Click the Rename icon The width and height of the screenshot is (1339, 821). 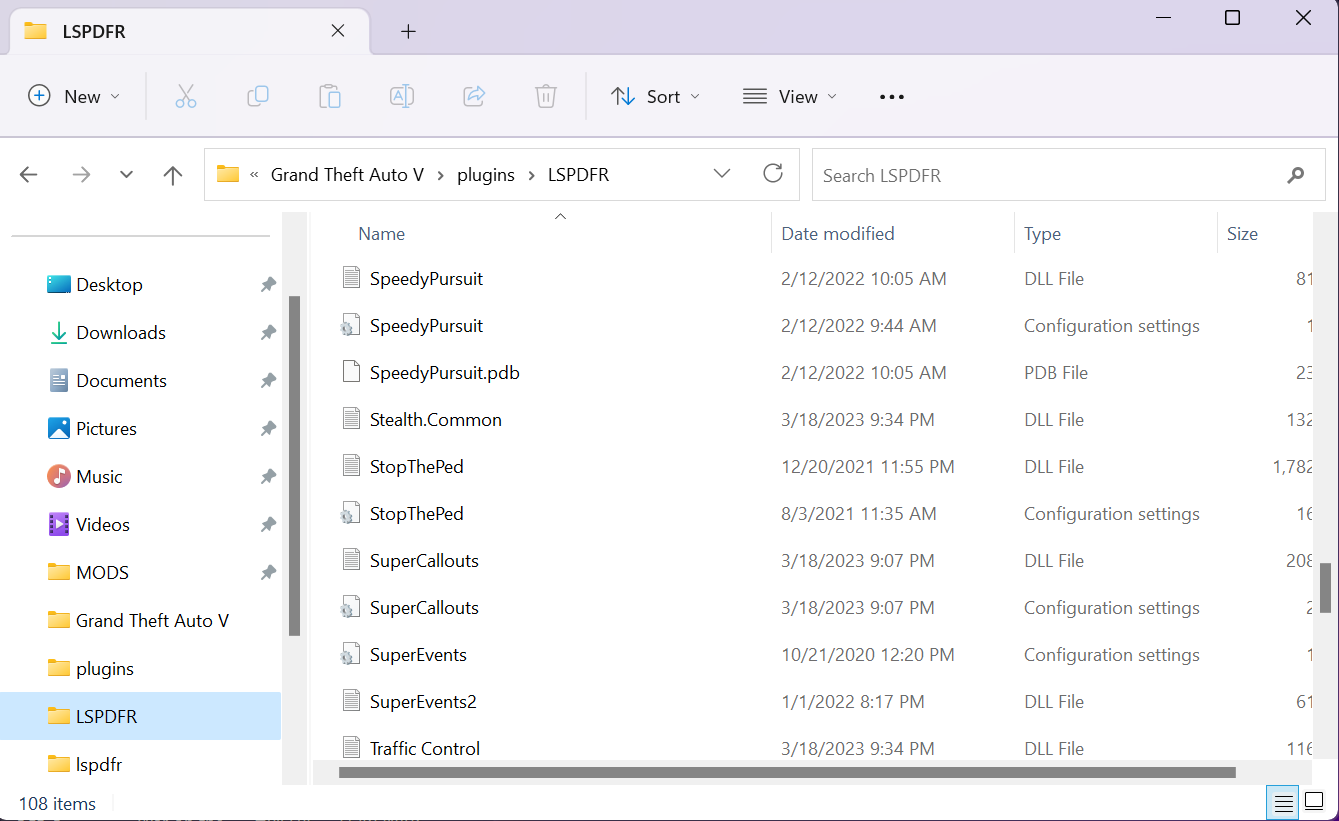coord(401,96)
